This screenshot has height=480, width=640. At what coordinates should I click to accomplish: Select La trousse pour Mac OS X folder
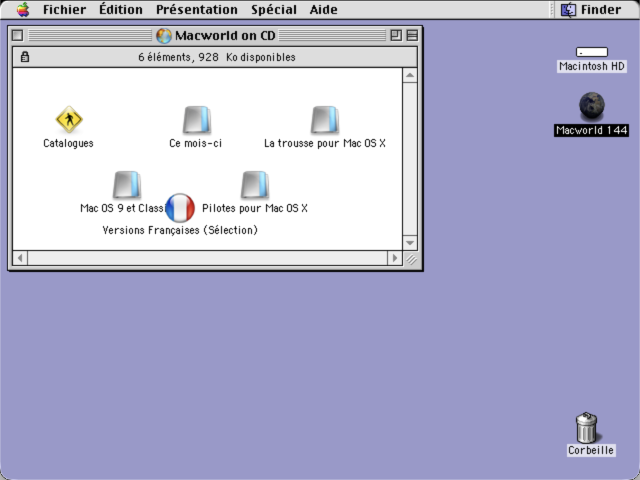325,120
